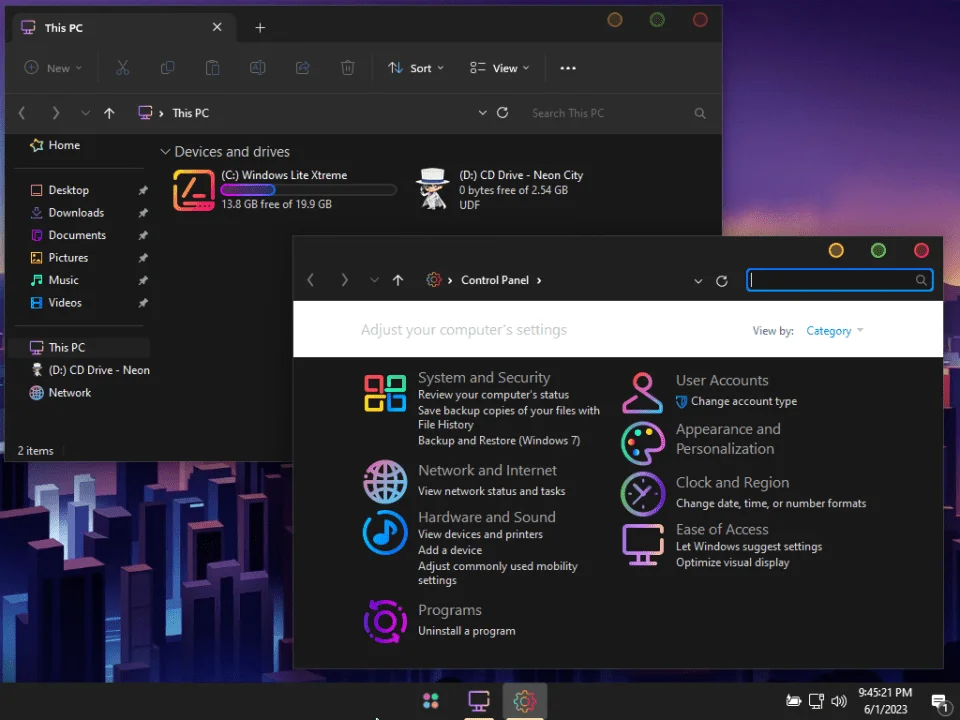Open Appearance and Personalization palette icon

click(x=642, y=443)
